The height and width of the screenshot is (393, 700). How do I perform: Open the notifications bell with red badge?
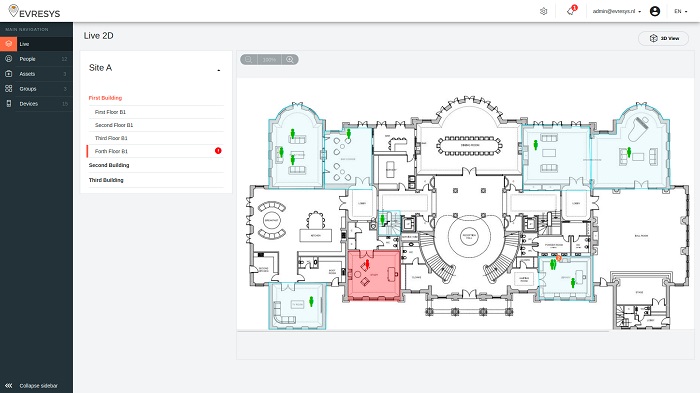click(x=571, y=11)
